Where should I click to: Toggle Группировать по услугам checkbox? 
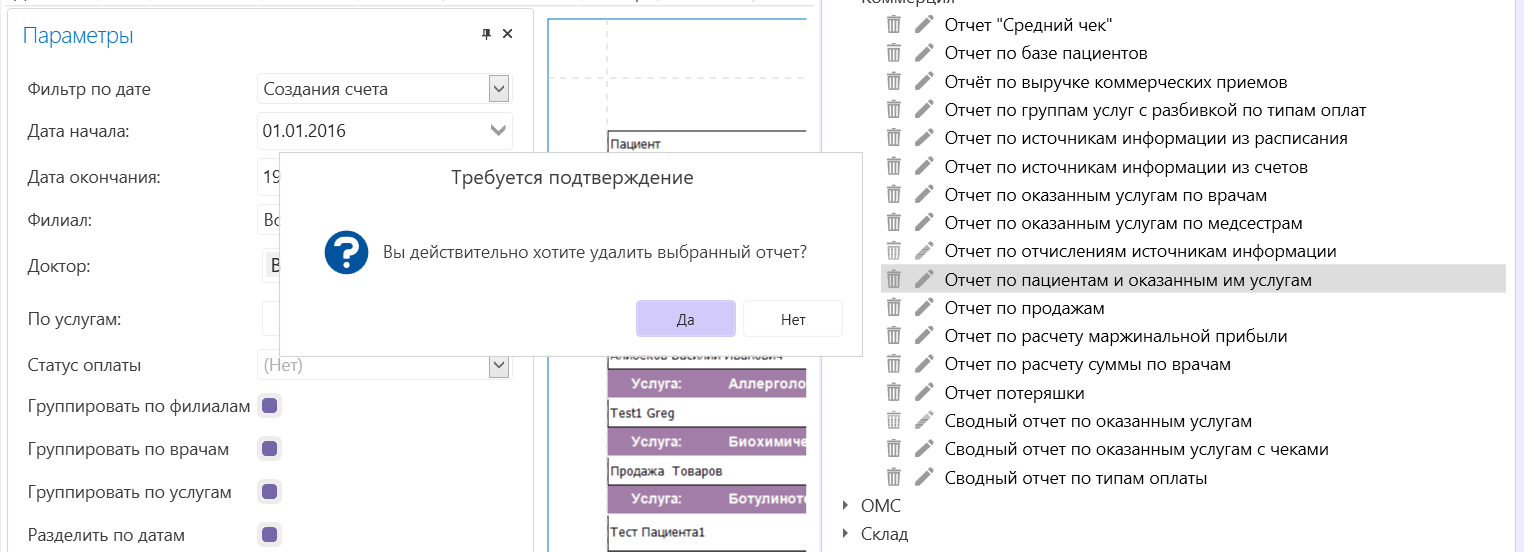269,492
